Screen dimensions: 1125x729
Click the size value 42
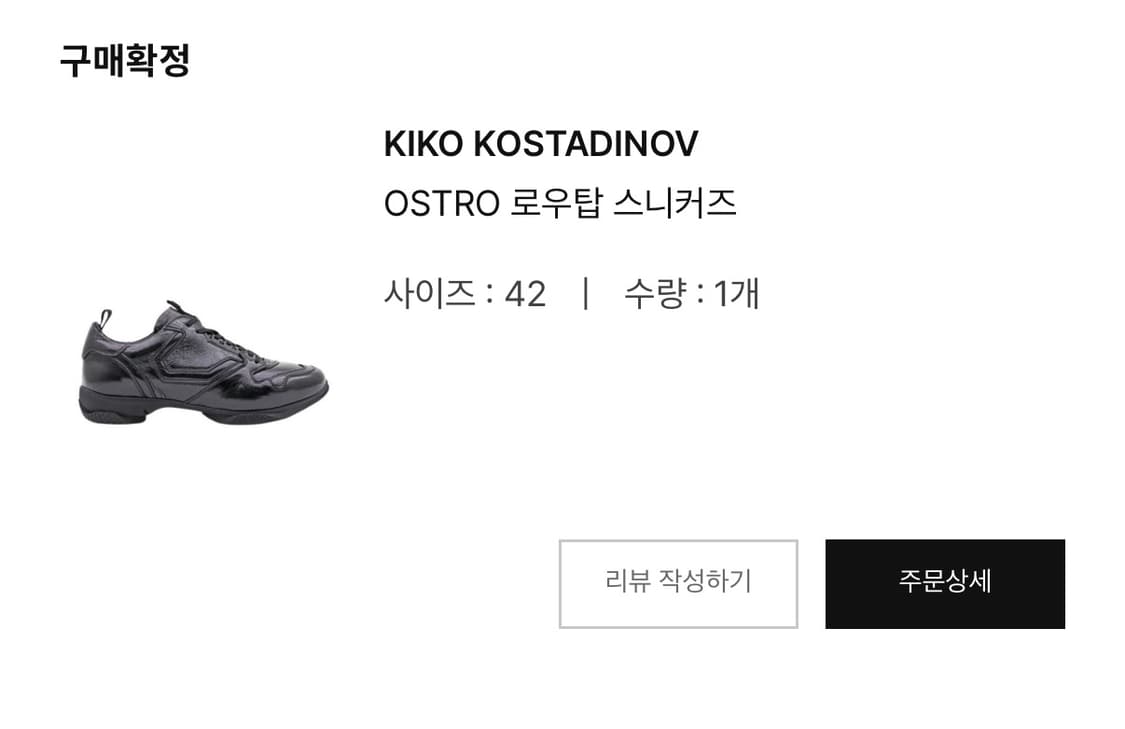(525, 294)
